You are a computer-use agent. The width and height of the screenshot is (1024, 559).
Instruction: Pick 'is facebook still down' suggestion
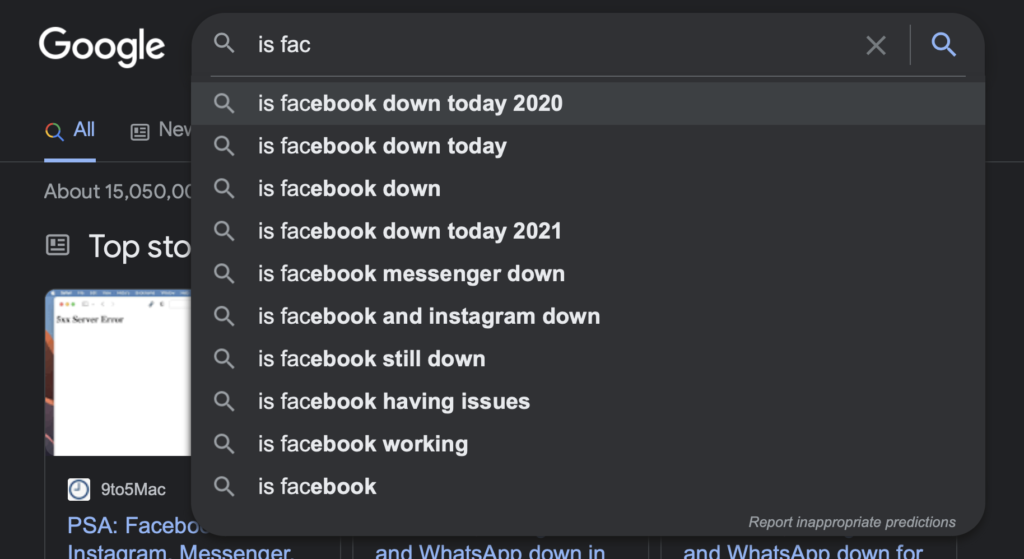coord(371,359)
